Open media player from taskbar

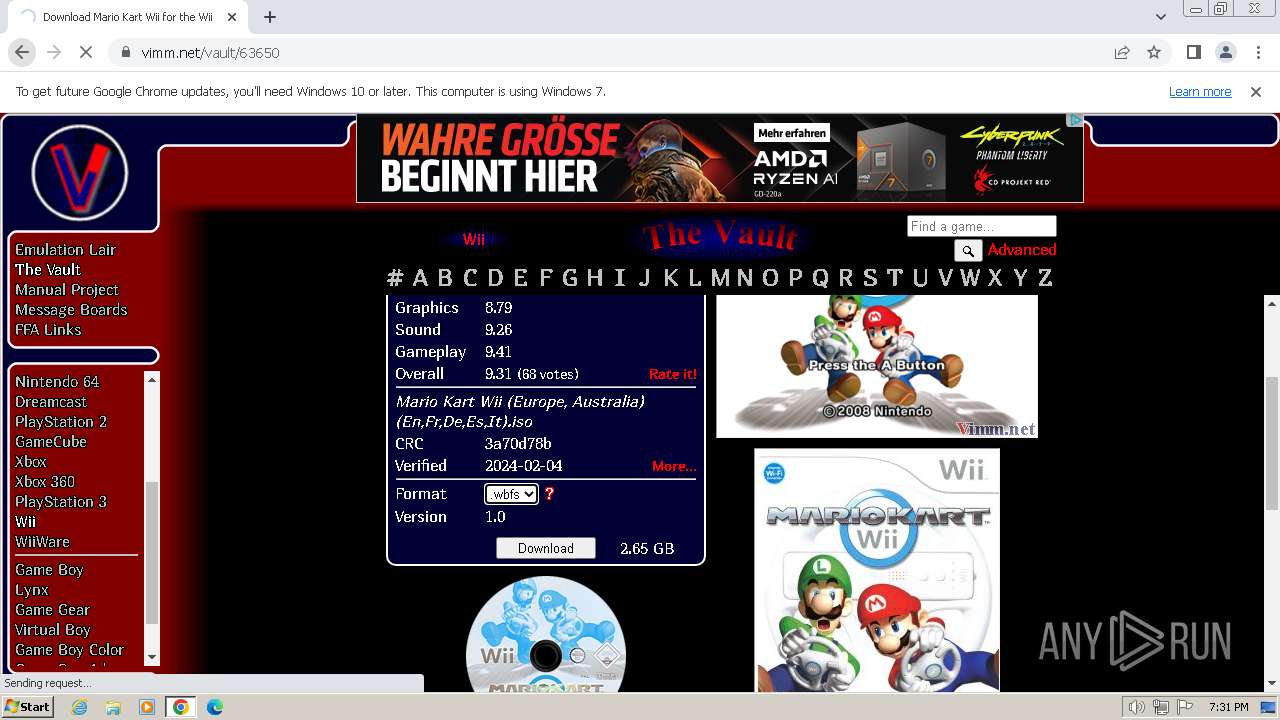[147, 707]
